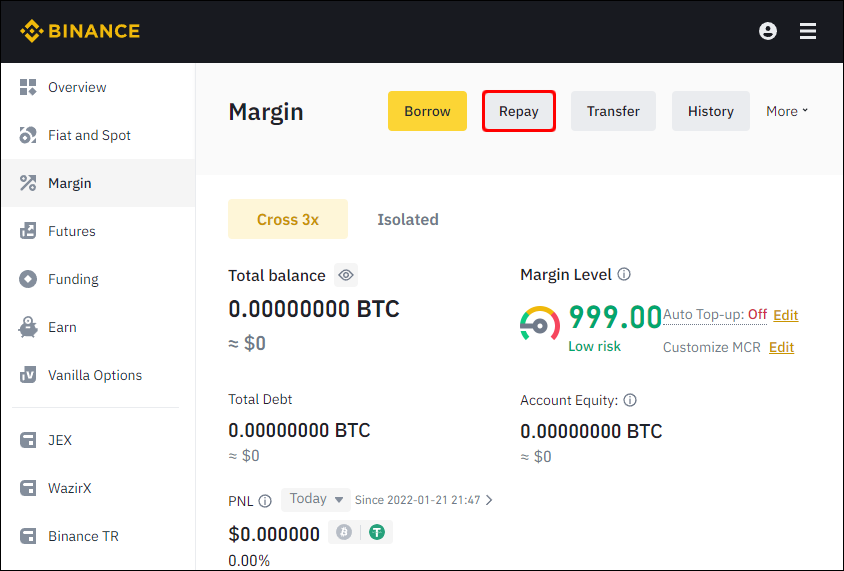Click the Vanilla Options sidebar icon
Viewport: 844px width, 571px height.
[28, 375]
